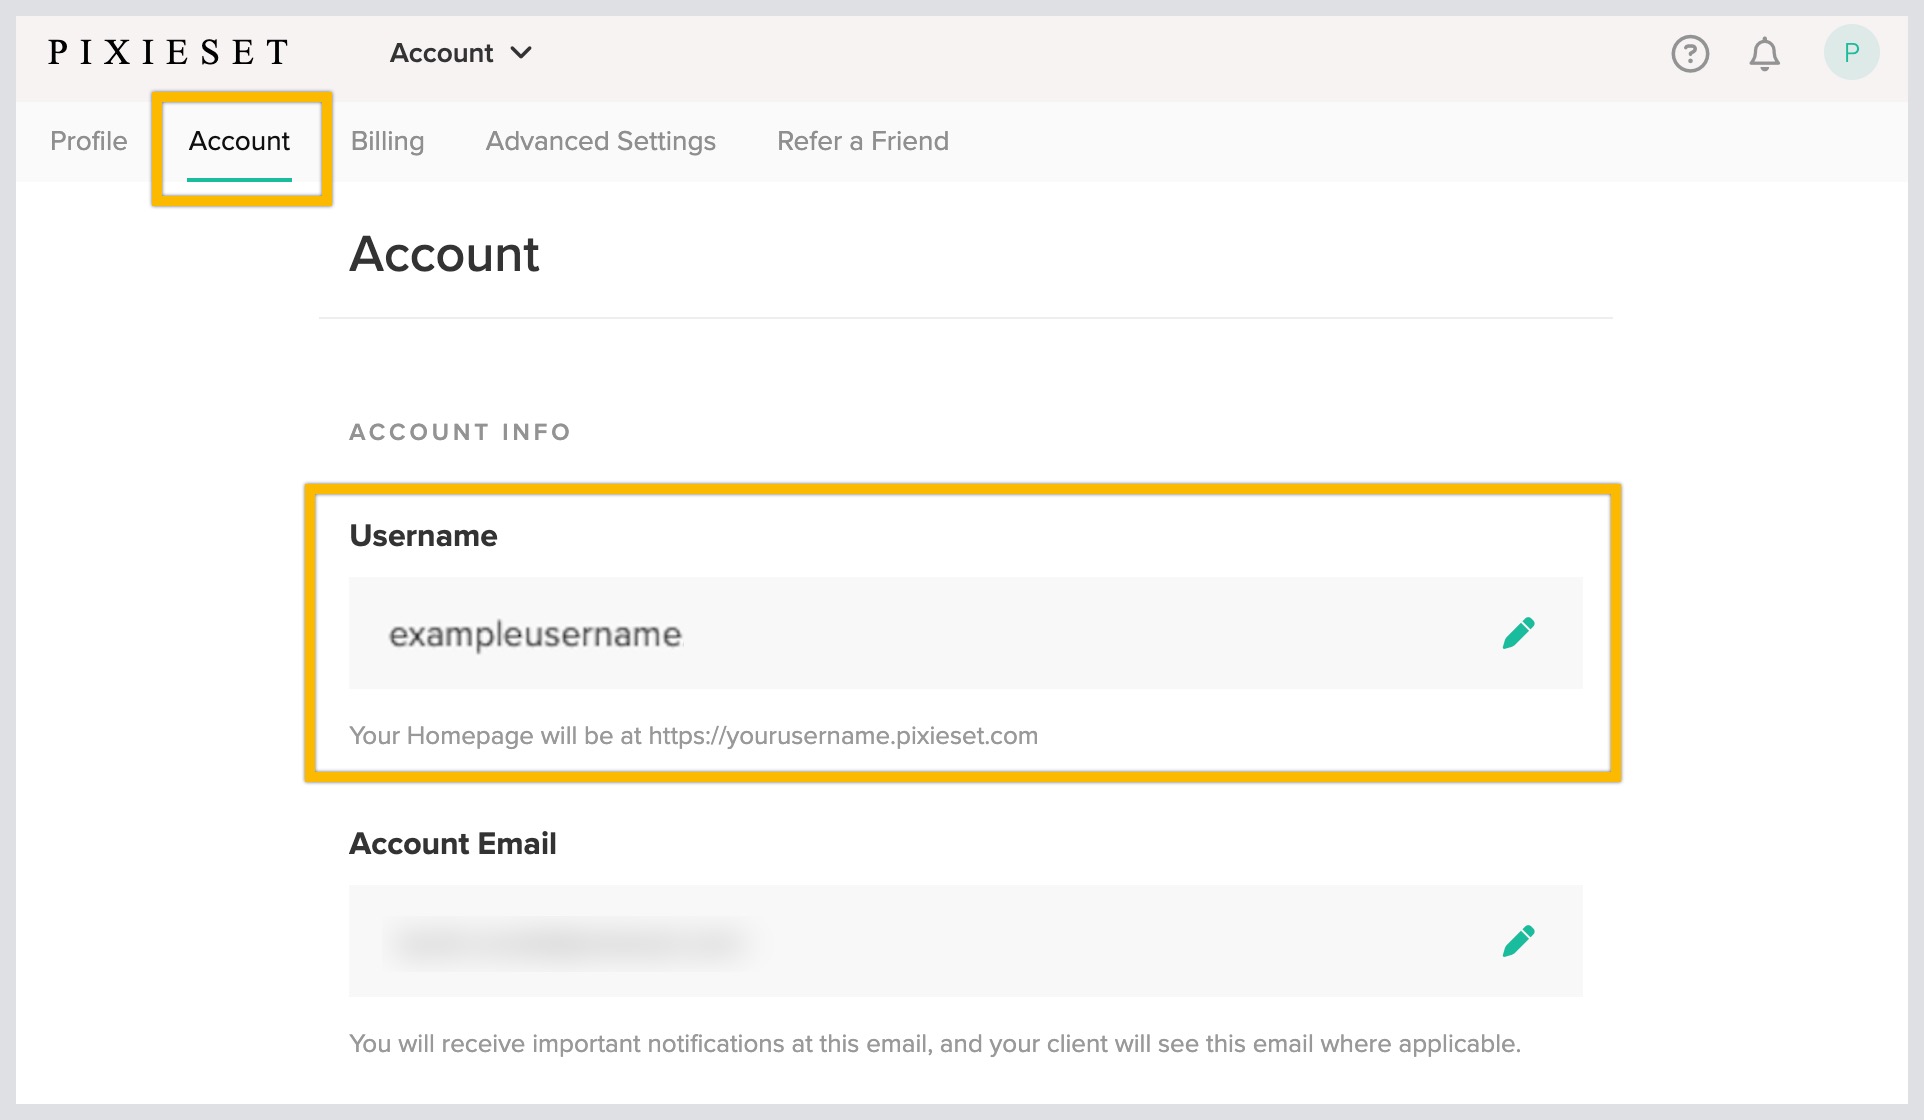Click the Account page heading
The height and width of the screenshot is (1120, 1924).
coord(444,254)
